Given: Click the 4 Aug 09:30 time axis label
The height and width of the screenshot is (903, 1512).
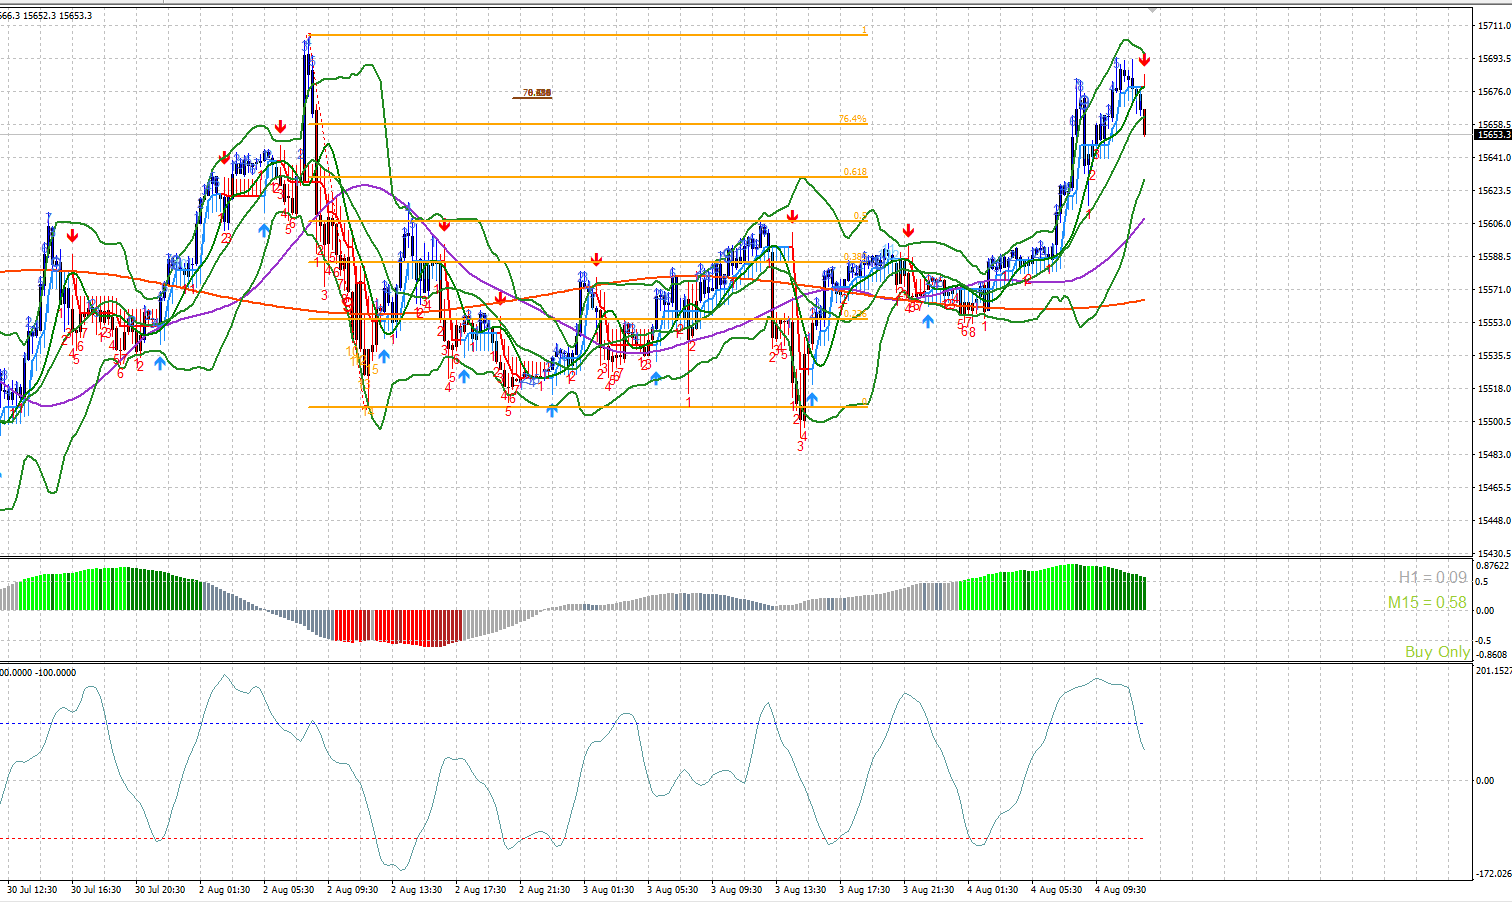Looking at the screenshot, I should click(1120, 887).
